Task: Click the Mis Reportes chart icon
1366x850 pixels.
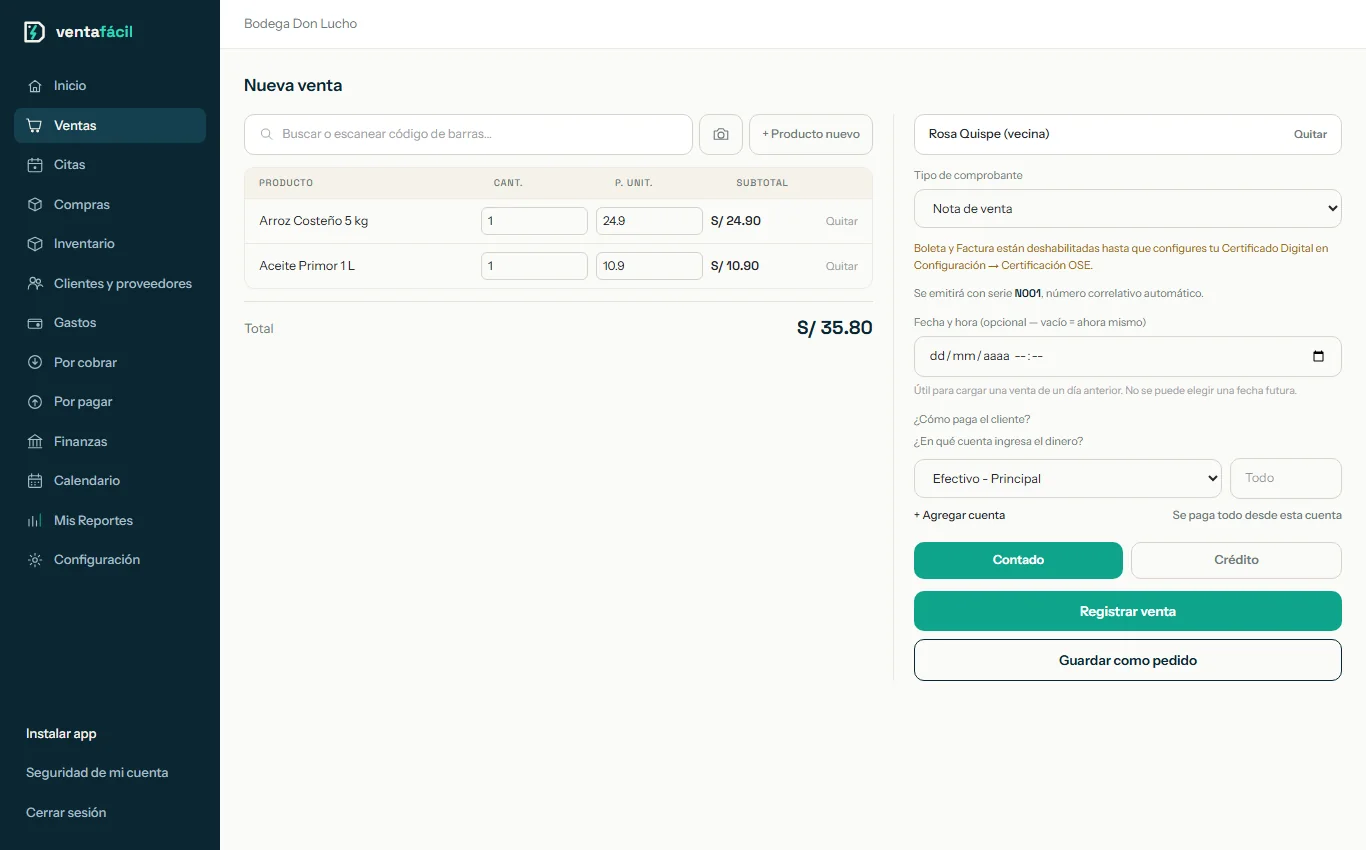Action: pos(35,521)
